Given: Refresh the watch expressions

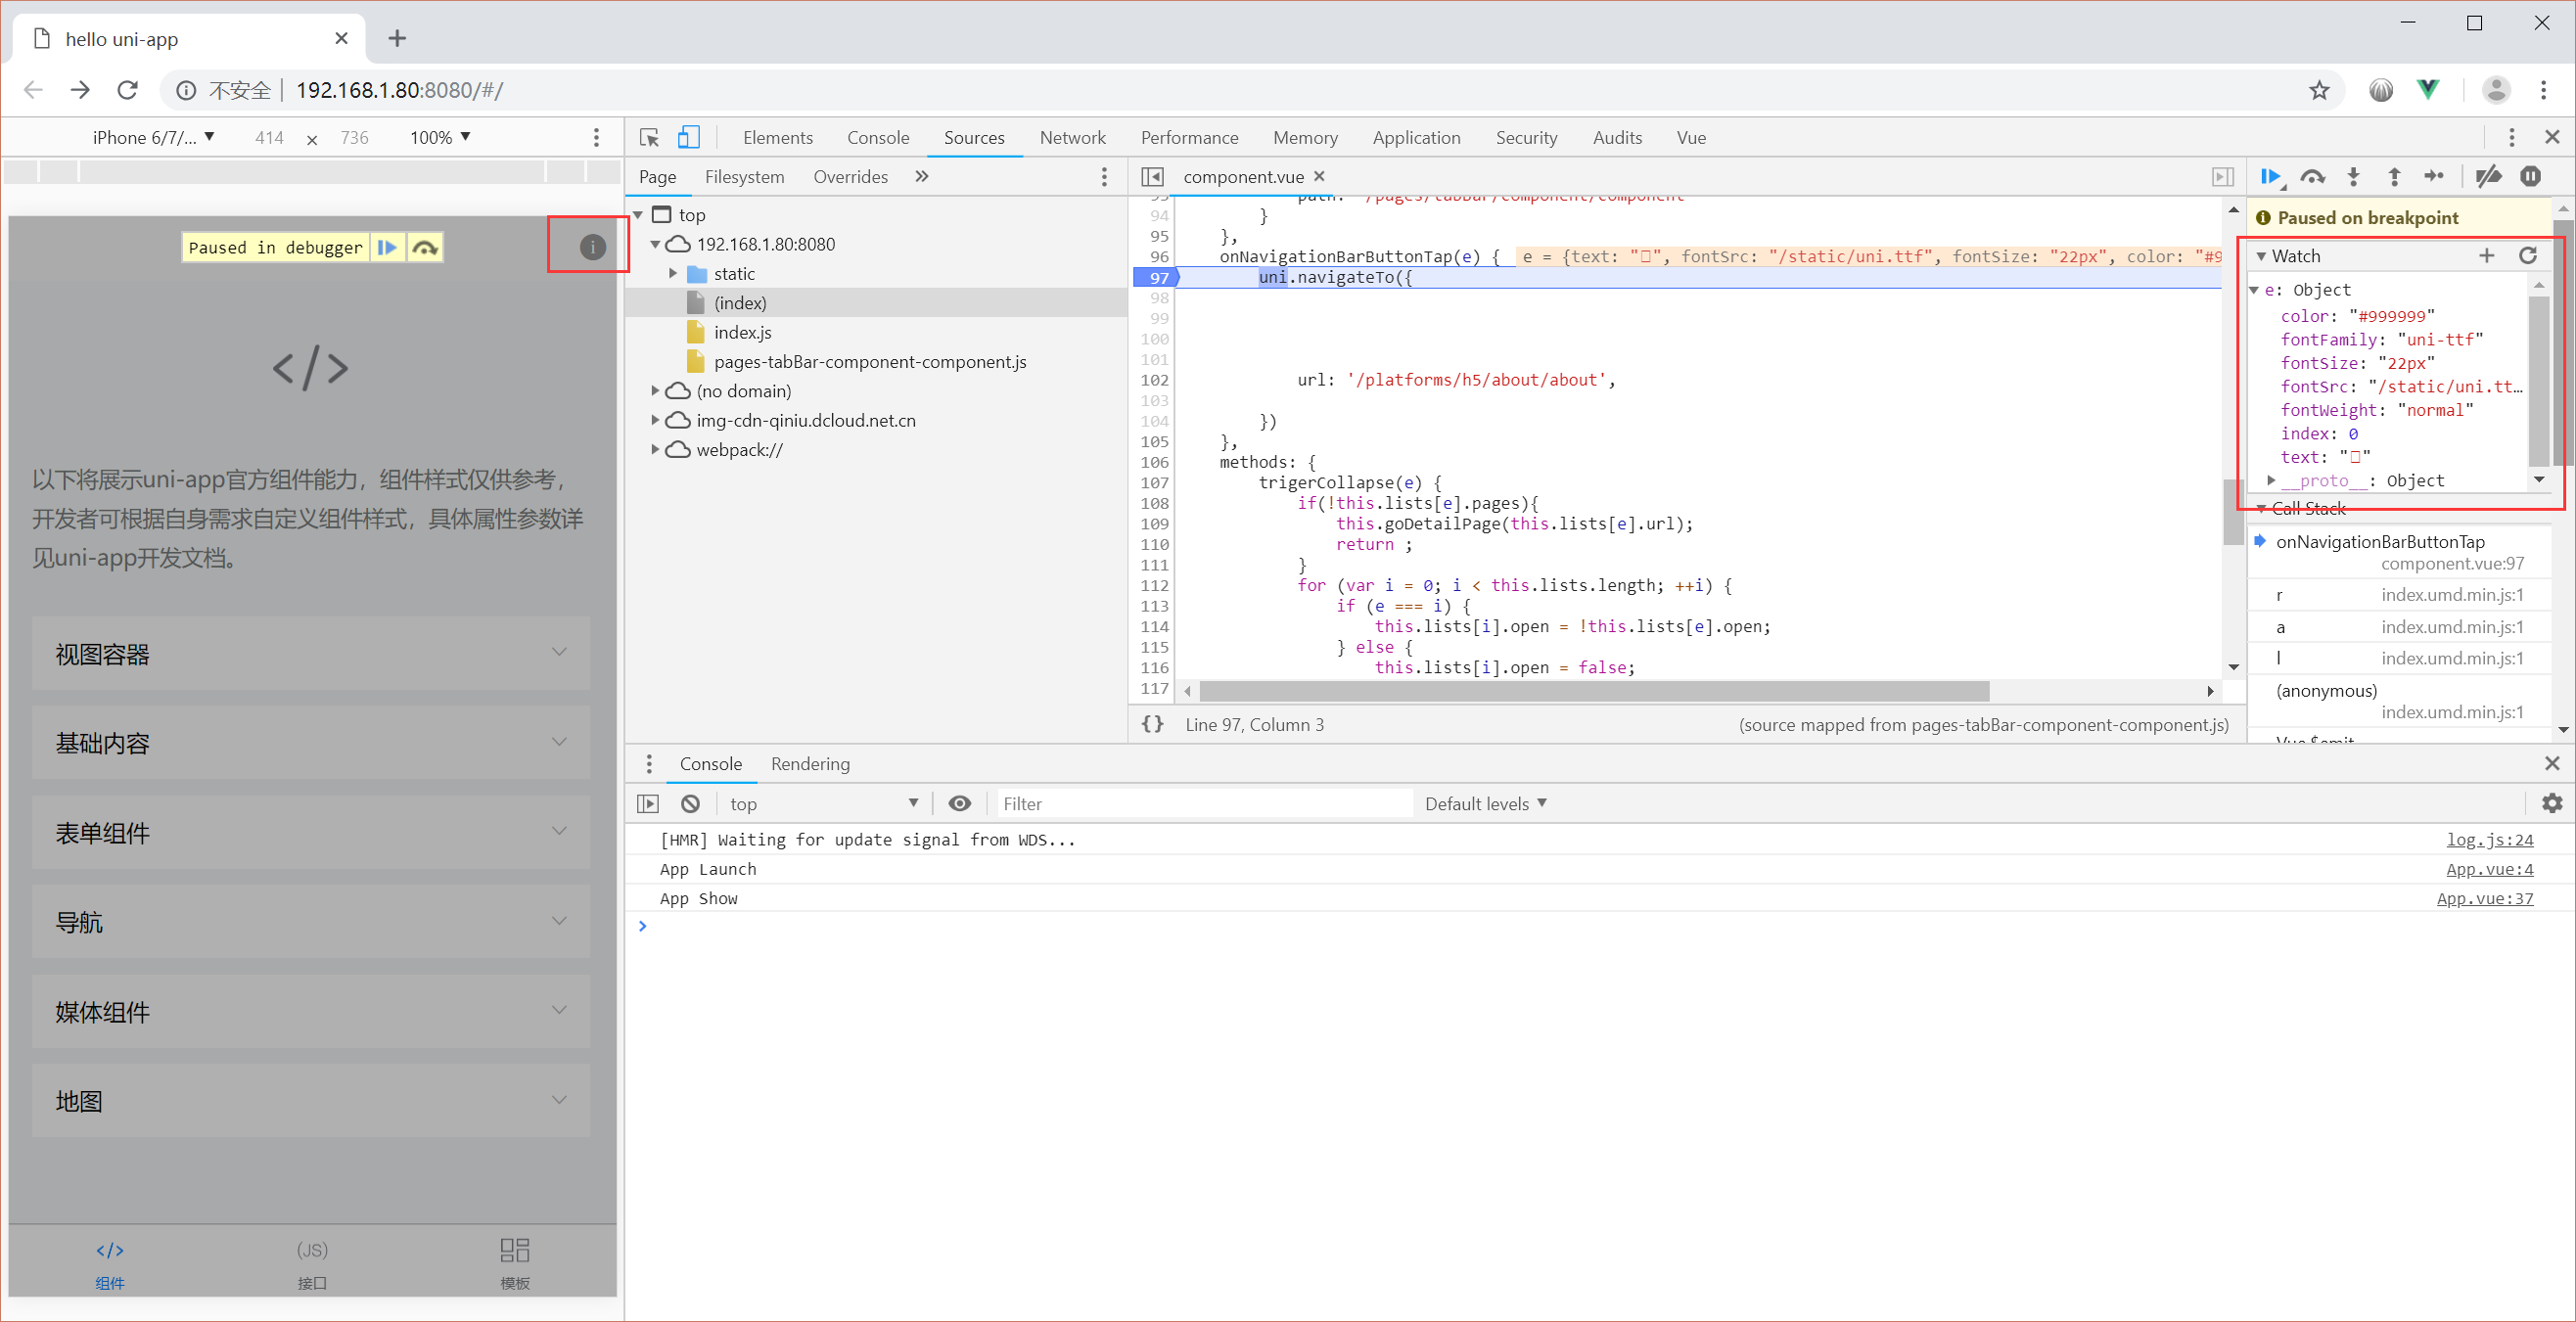Looking at the screenshot, I should [x=2527, y=256].
